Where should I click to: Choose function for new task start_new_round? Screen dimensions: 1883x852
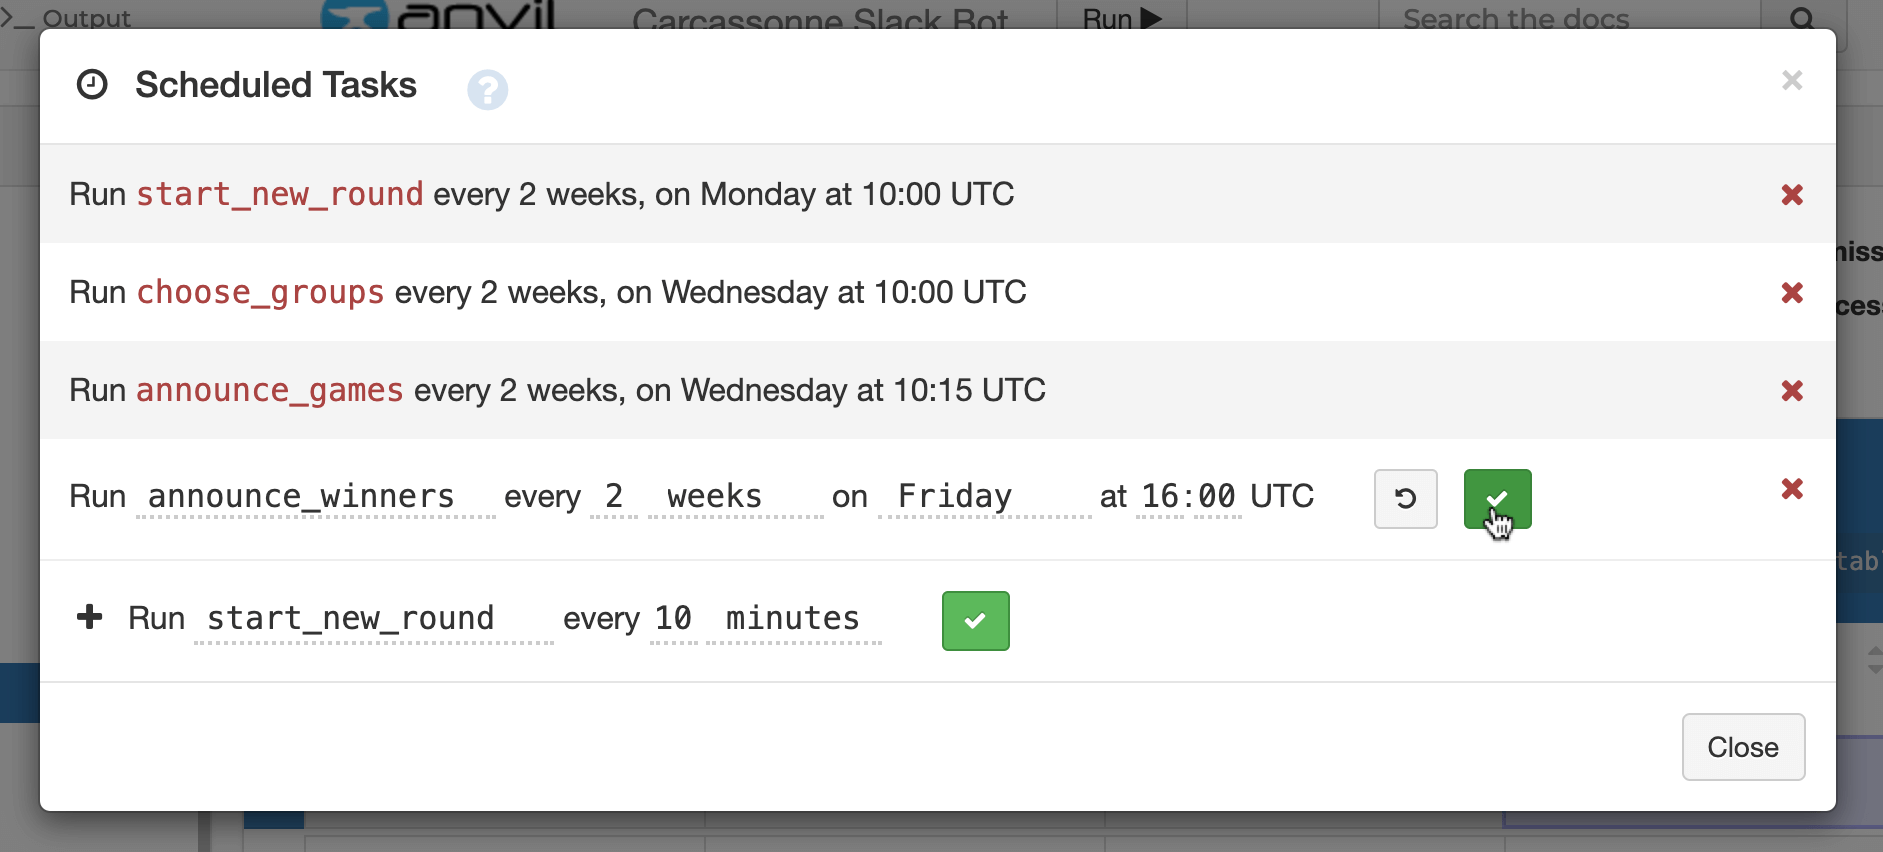click(x=373, y=619)
